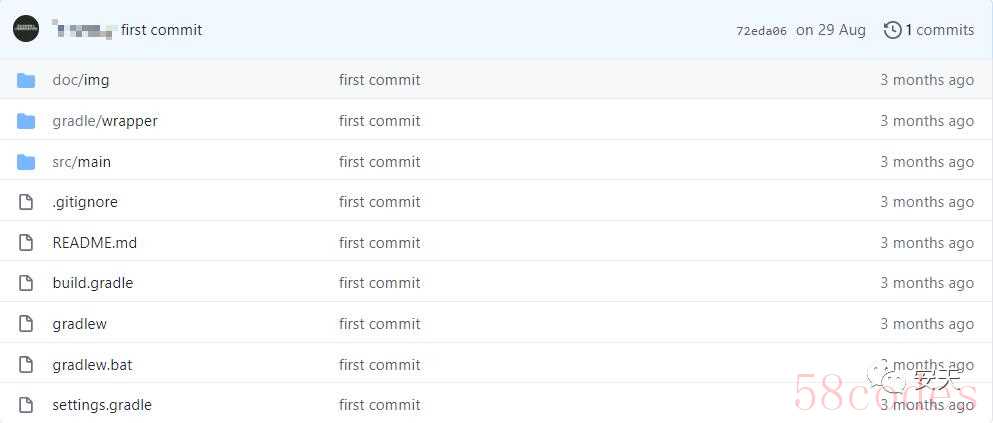The image size is (993, 423).
Task: Open the settings.gradle file
Action: click(x=101, y=405)
